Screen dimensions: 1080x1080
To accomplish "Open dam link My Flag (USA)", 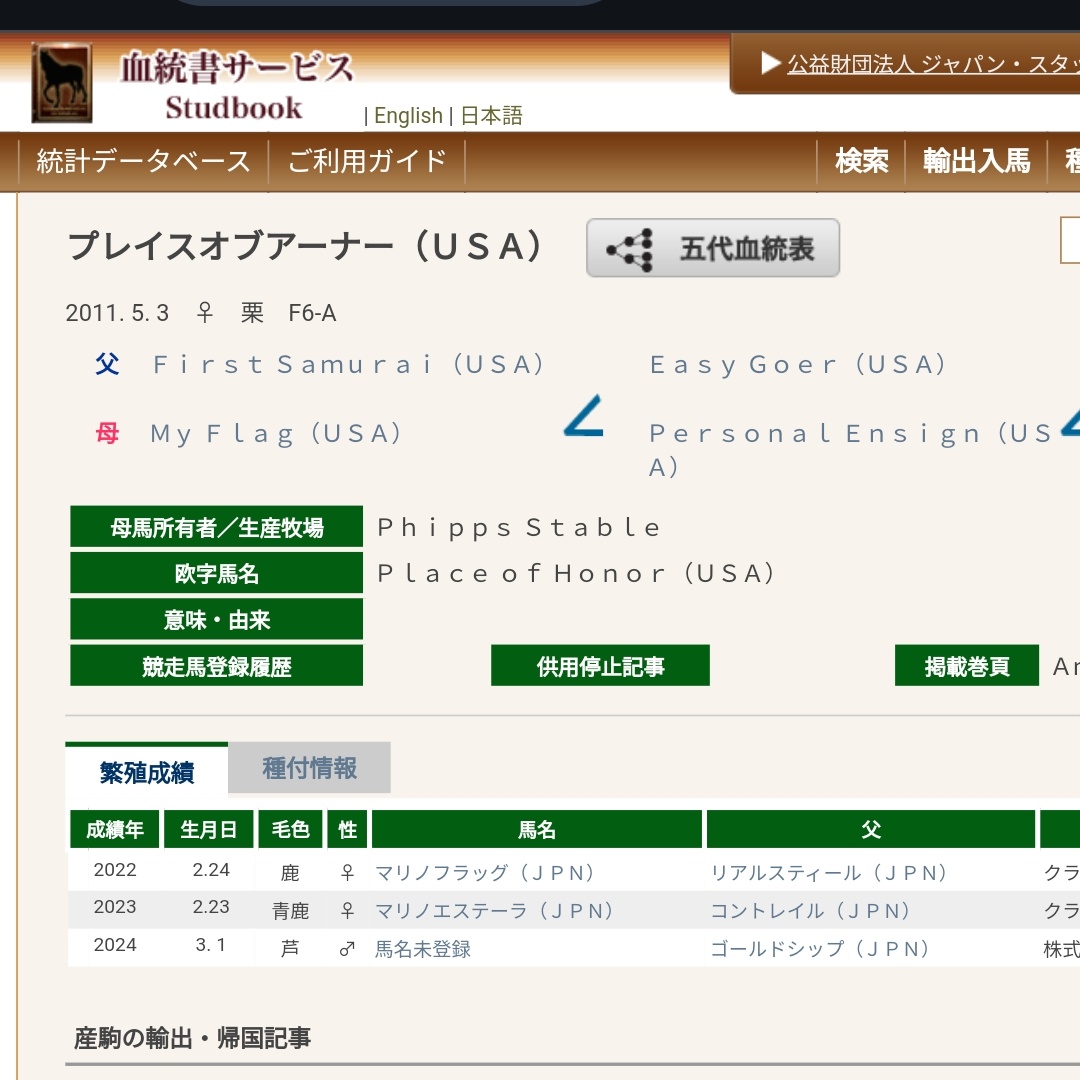I will pos(276,434).
